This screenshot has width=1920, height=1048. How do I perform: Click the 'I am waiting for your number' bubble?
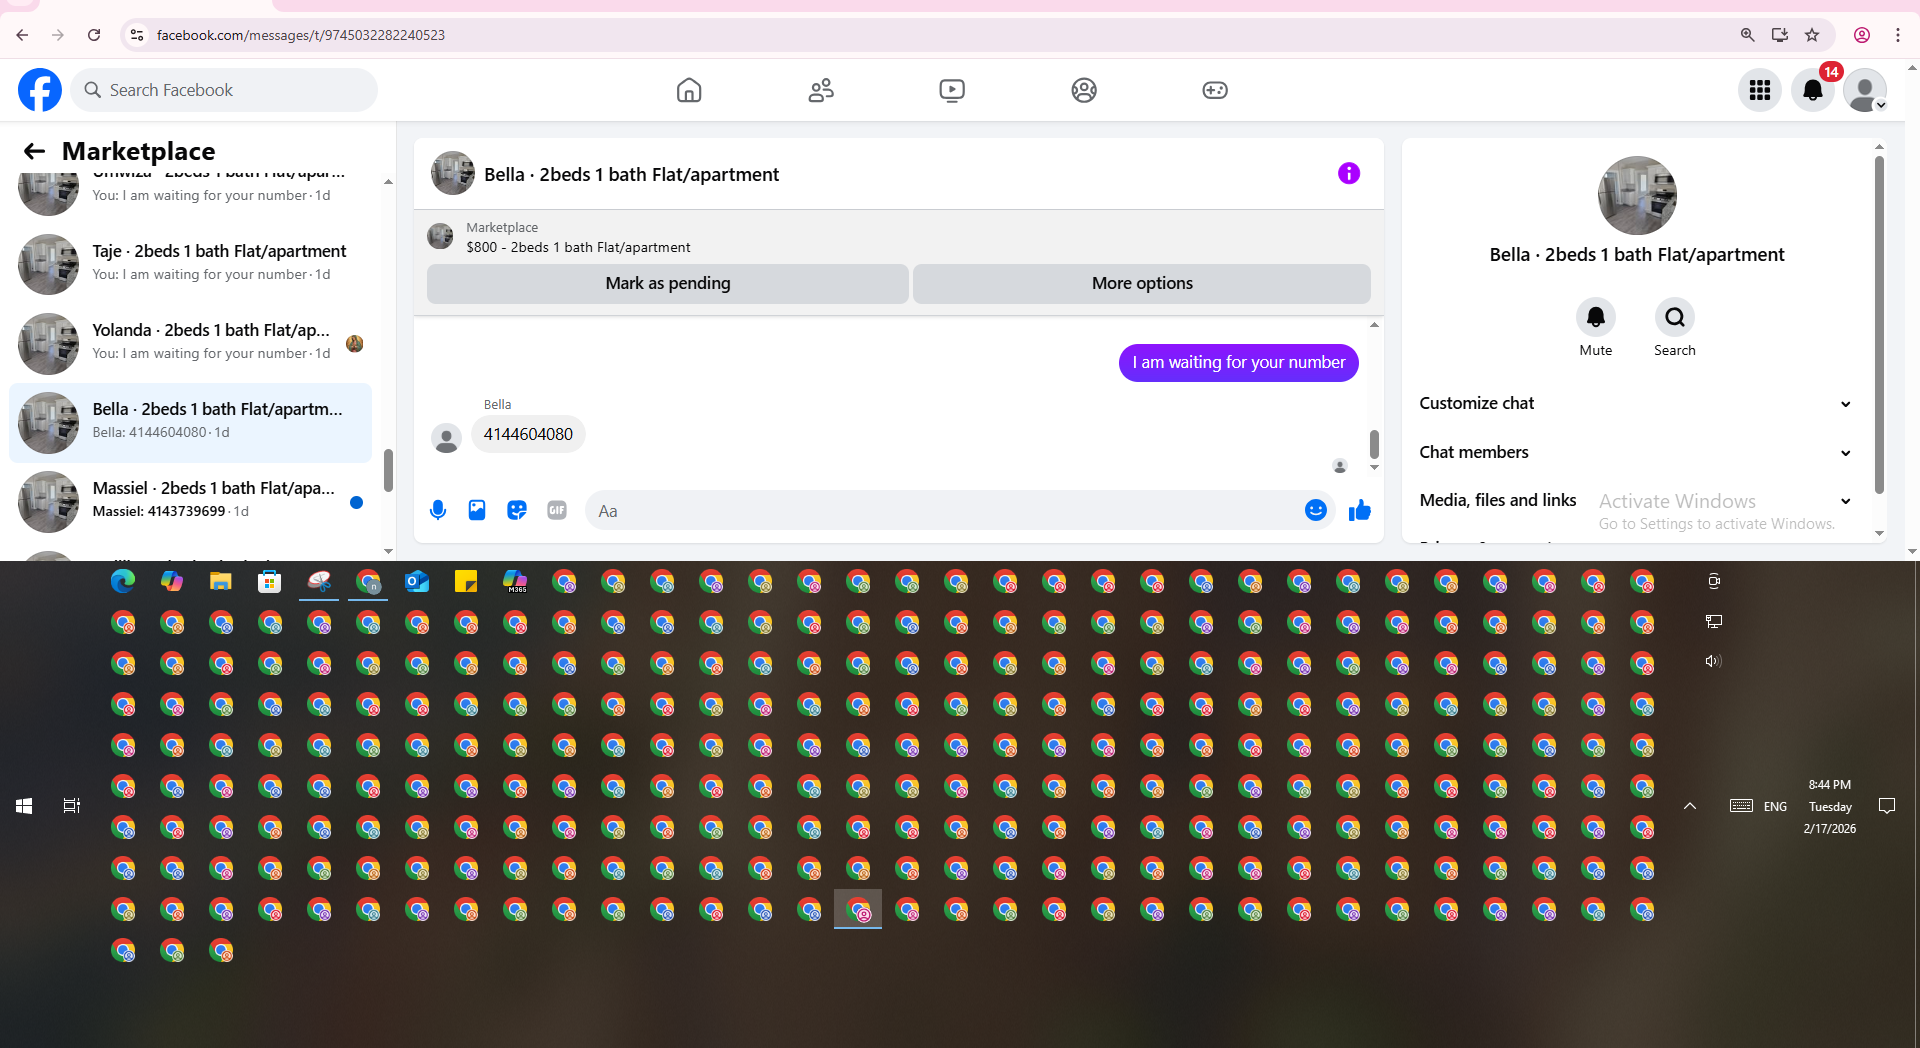(1238, 363)
